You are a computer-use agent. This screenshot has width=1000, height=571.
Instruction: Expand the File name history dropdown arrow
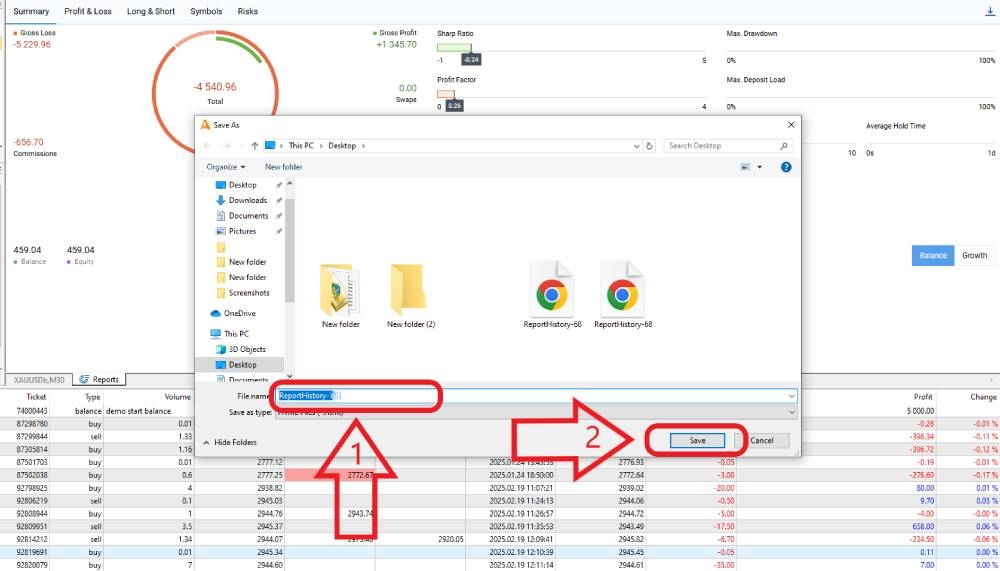pos(791,396)
